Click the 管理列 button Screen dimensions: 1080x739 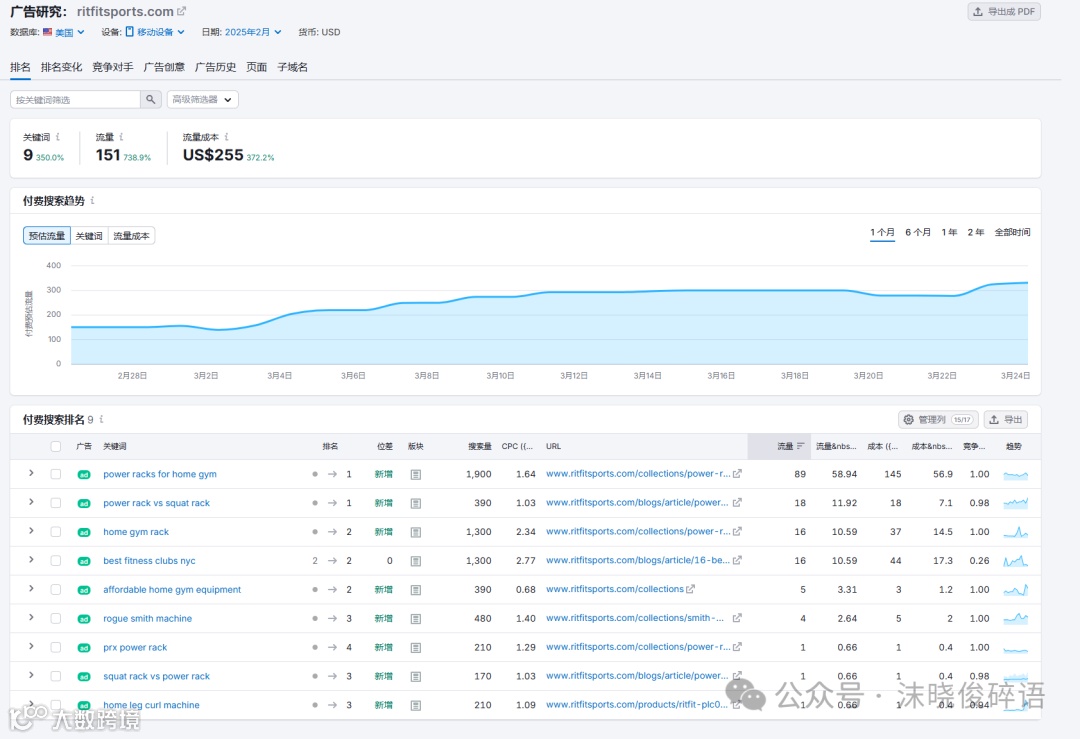point(938,419)
